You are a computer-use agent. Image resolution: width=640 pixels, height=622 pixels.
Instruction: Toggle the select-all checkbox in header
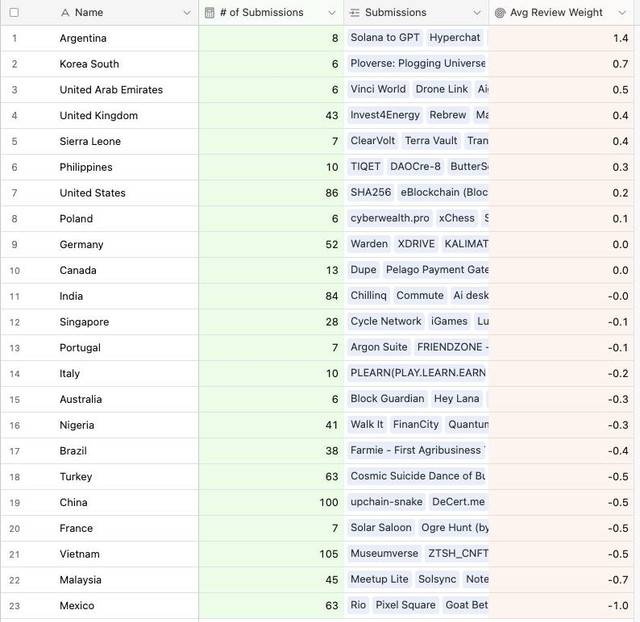pos(14,13)
